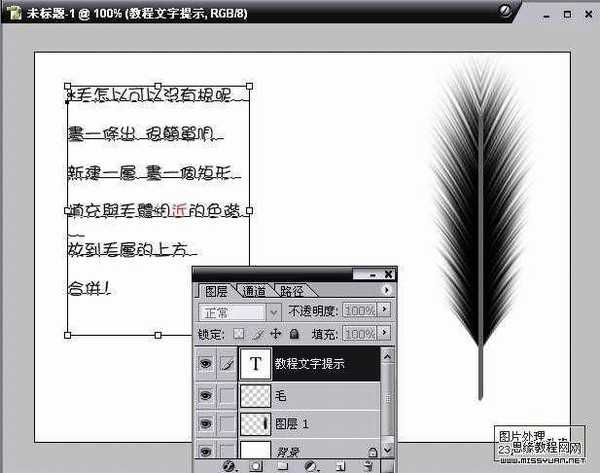This screenshot has width=600, height=473.
Task: Hide the 教程文字提示 text layer
Action: point(205,365)
